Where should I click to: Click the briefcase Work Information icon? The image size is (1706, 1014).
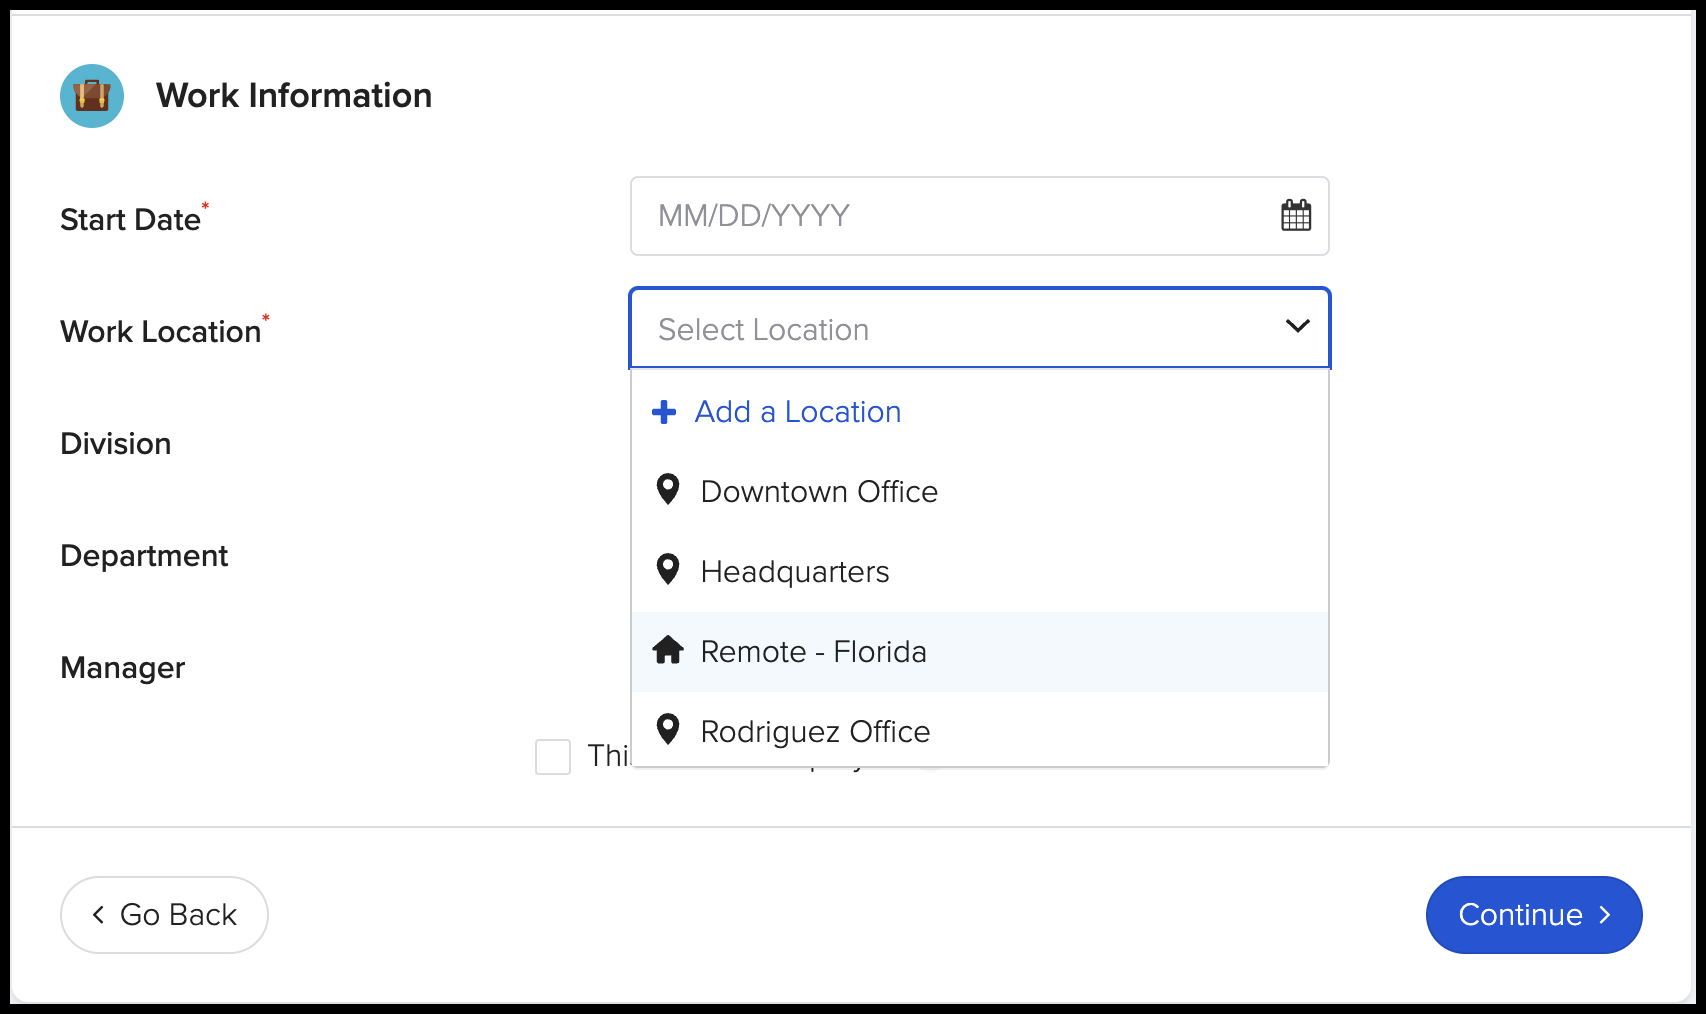pyautogui.click(x=91, y=96)
